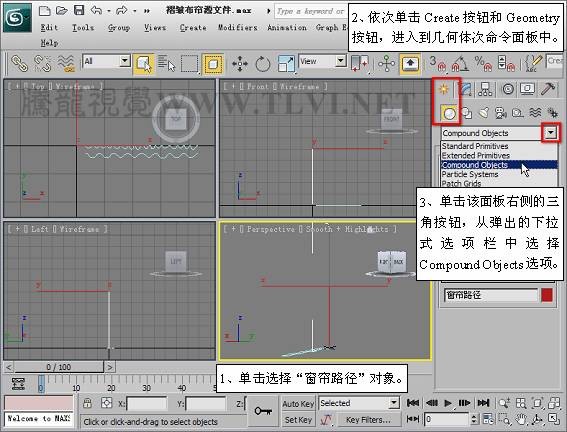
Task: Activate the Select and Scale tool
Action: pos(286,64)
